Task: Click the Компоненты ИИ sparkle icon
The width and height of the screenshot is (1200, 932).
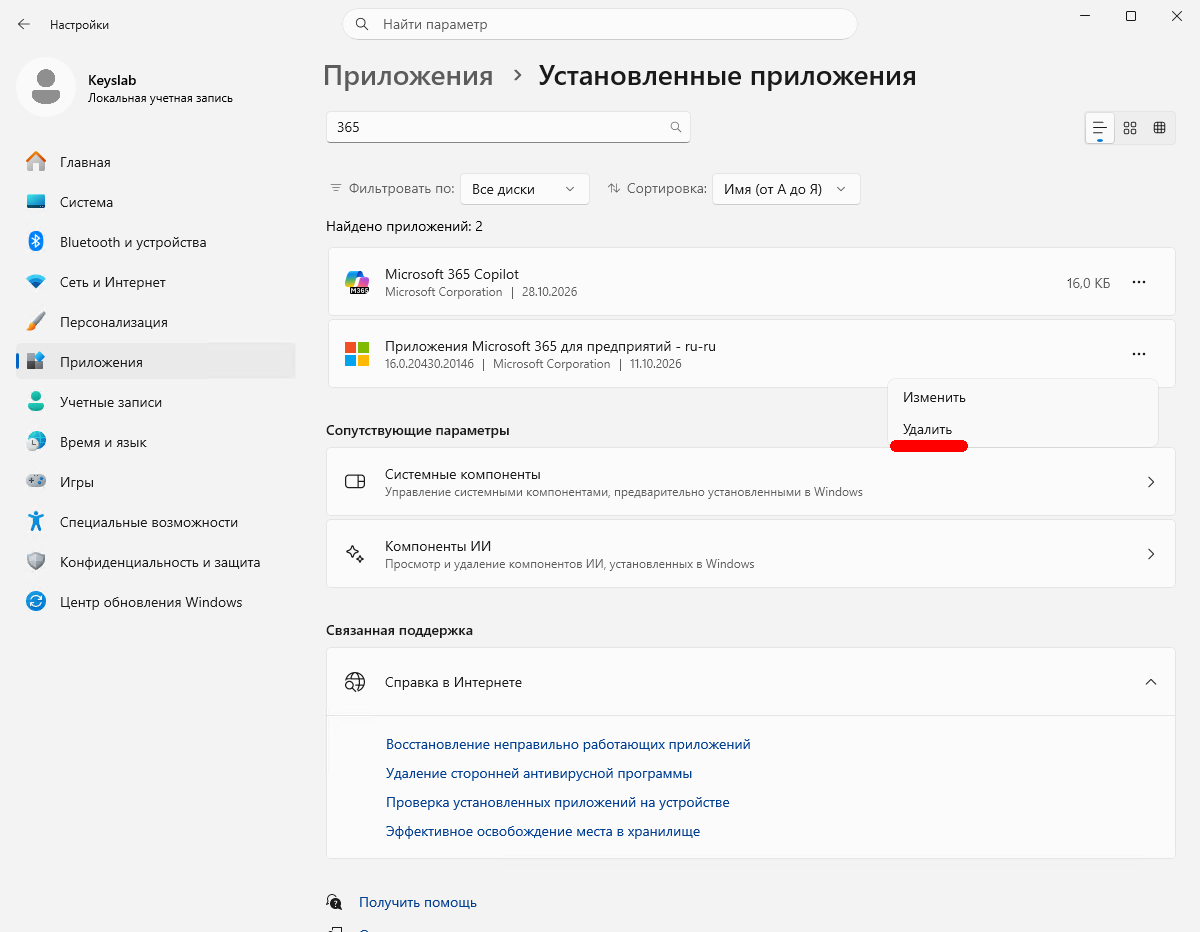Action: click(x=355, y=554)
